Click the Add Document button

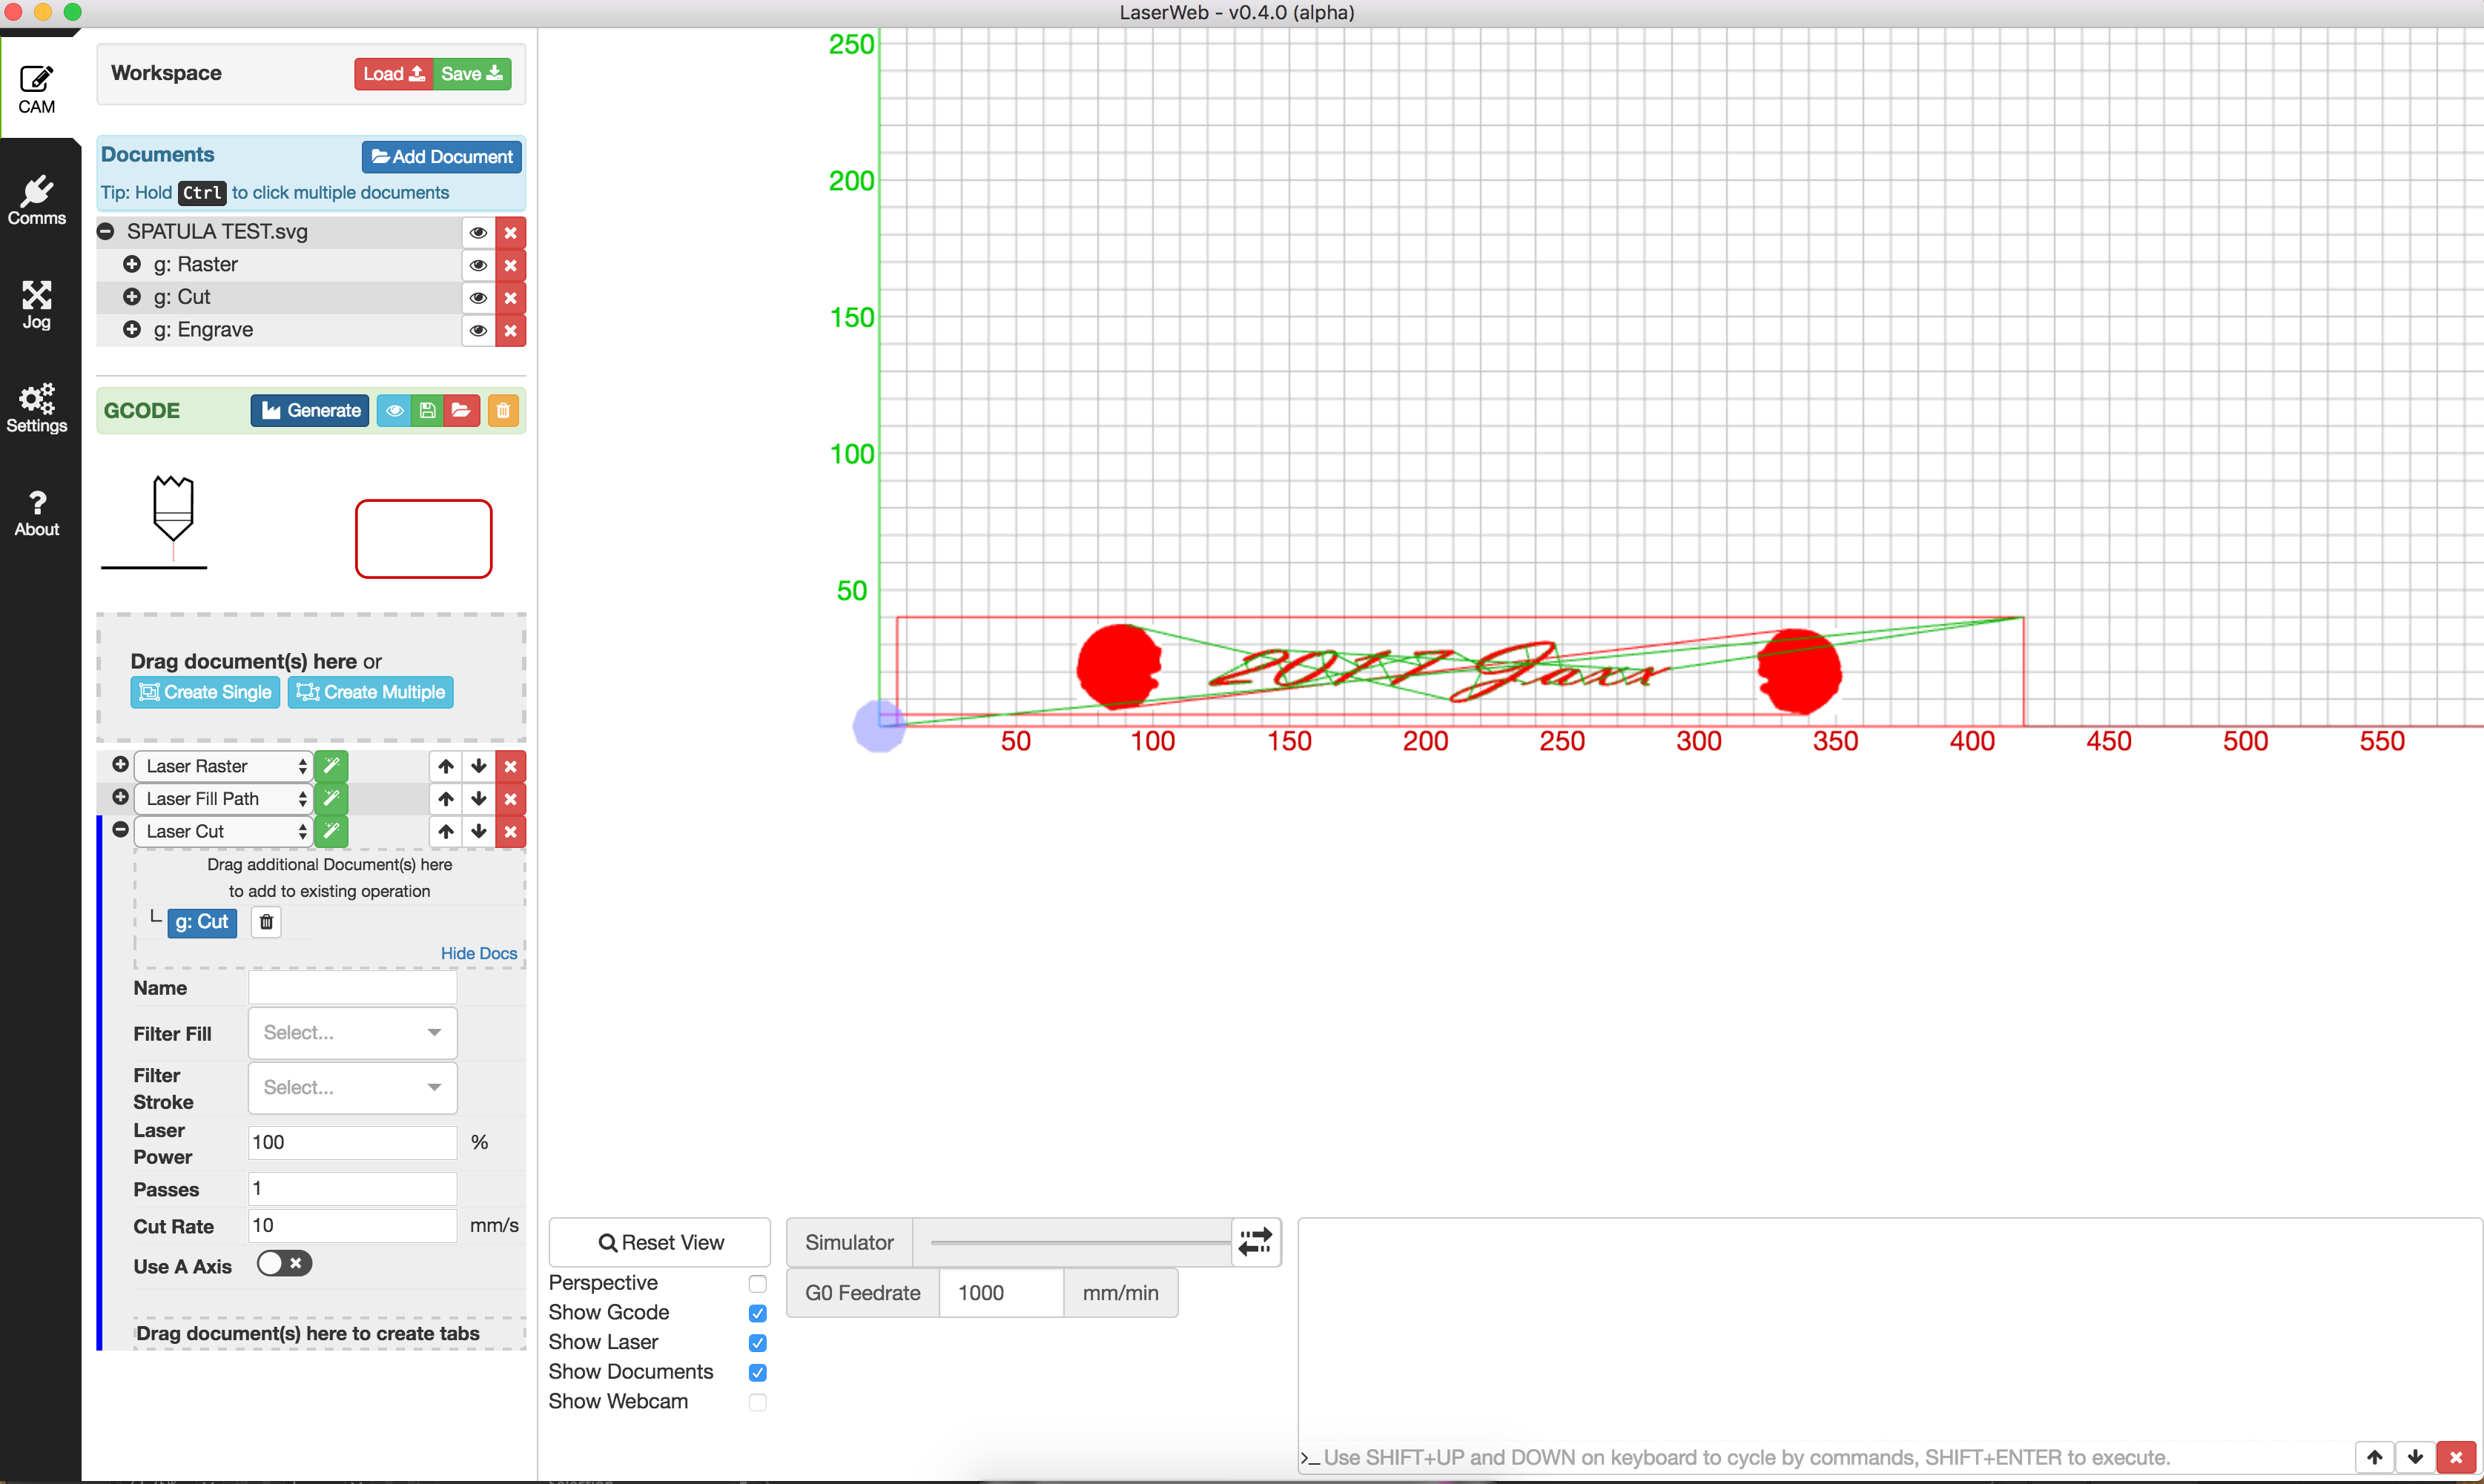[442, 157]
